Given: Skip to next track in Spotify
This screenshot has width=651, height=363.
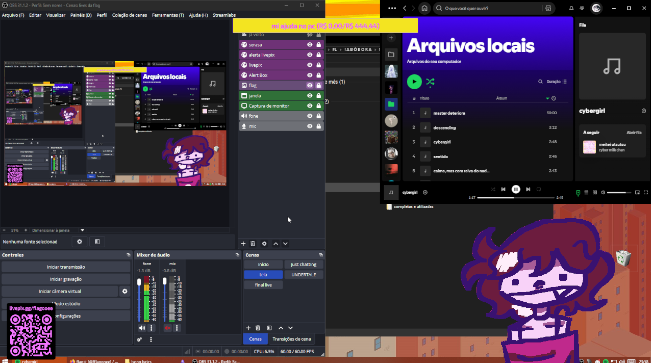Looking at the screenshot, I should 528,189.
